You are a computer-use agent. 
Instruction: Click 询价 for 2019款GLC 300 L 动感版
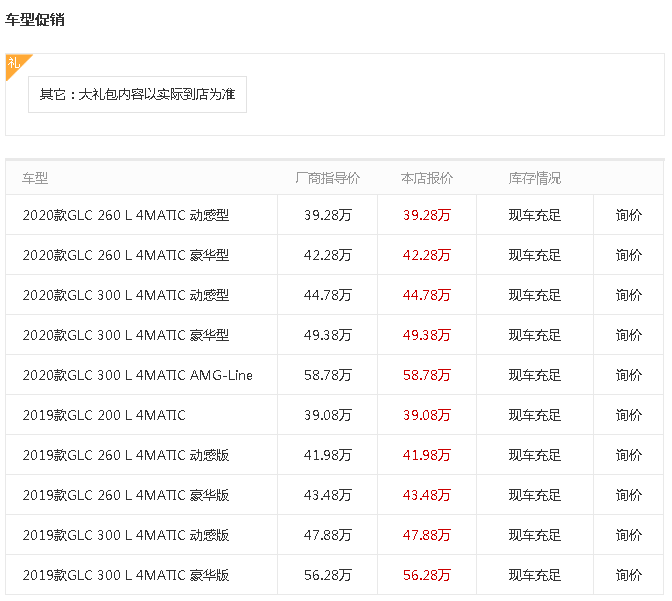(629, 535)
